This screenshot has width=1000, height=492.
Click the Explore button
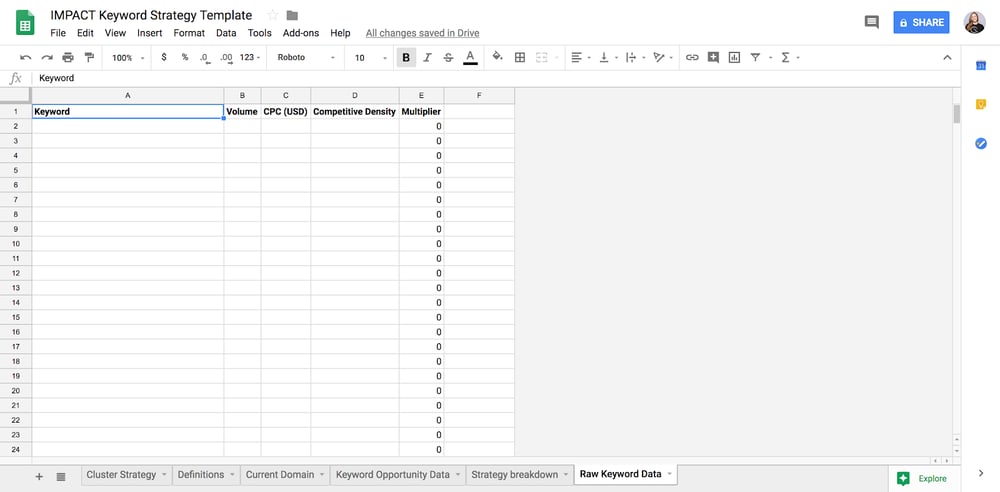922,479
